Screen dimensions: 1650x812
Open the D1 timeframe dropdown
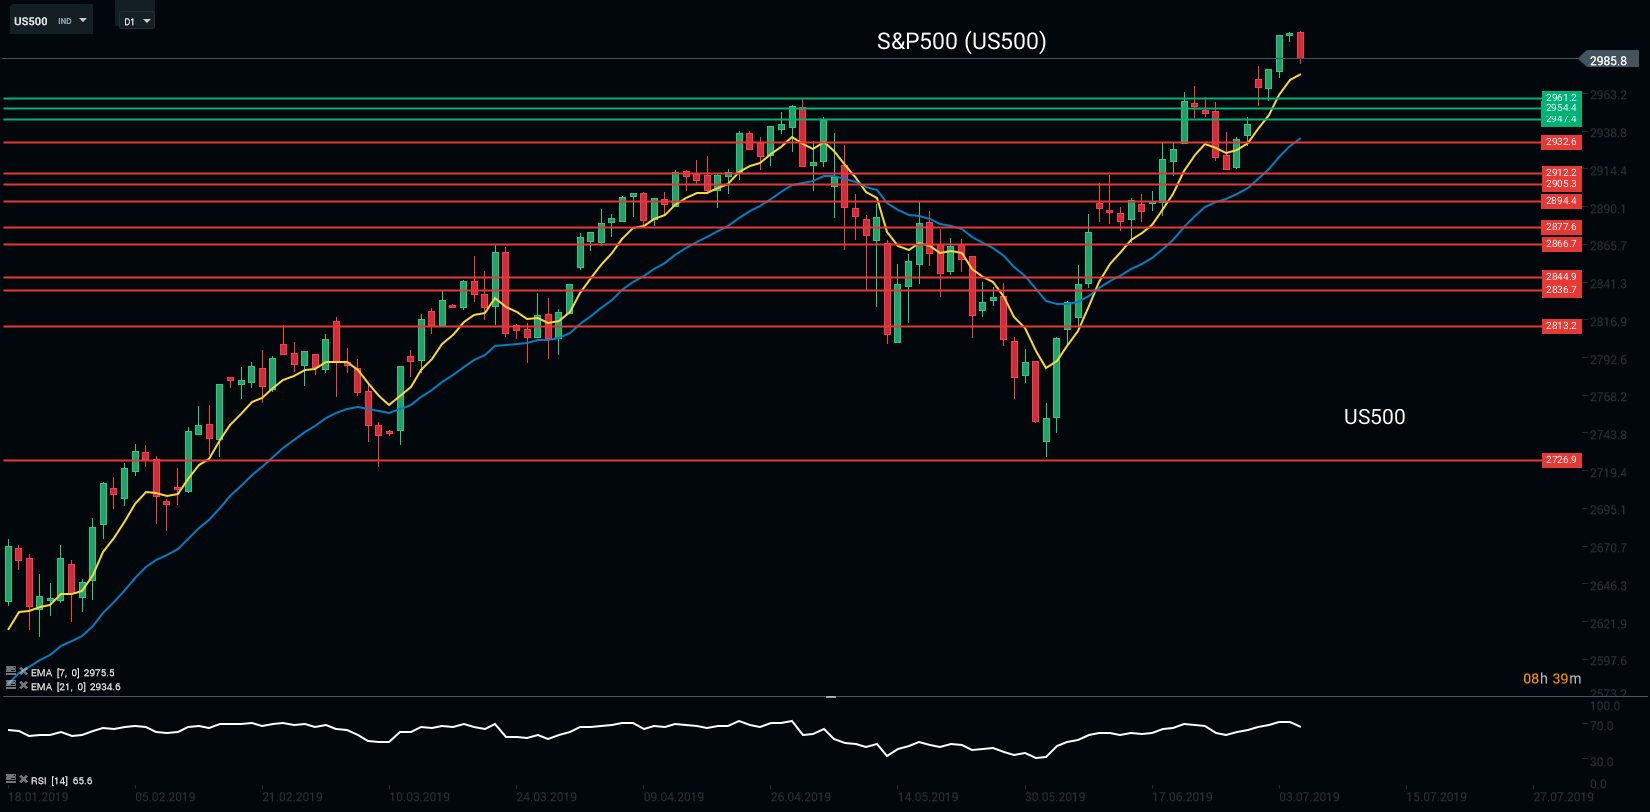point(137,21)
